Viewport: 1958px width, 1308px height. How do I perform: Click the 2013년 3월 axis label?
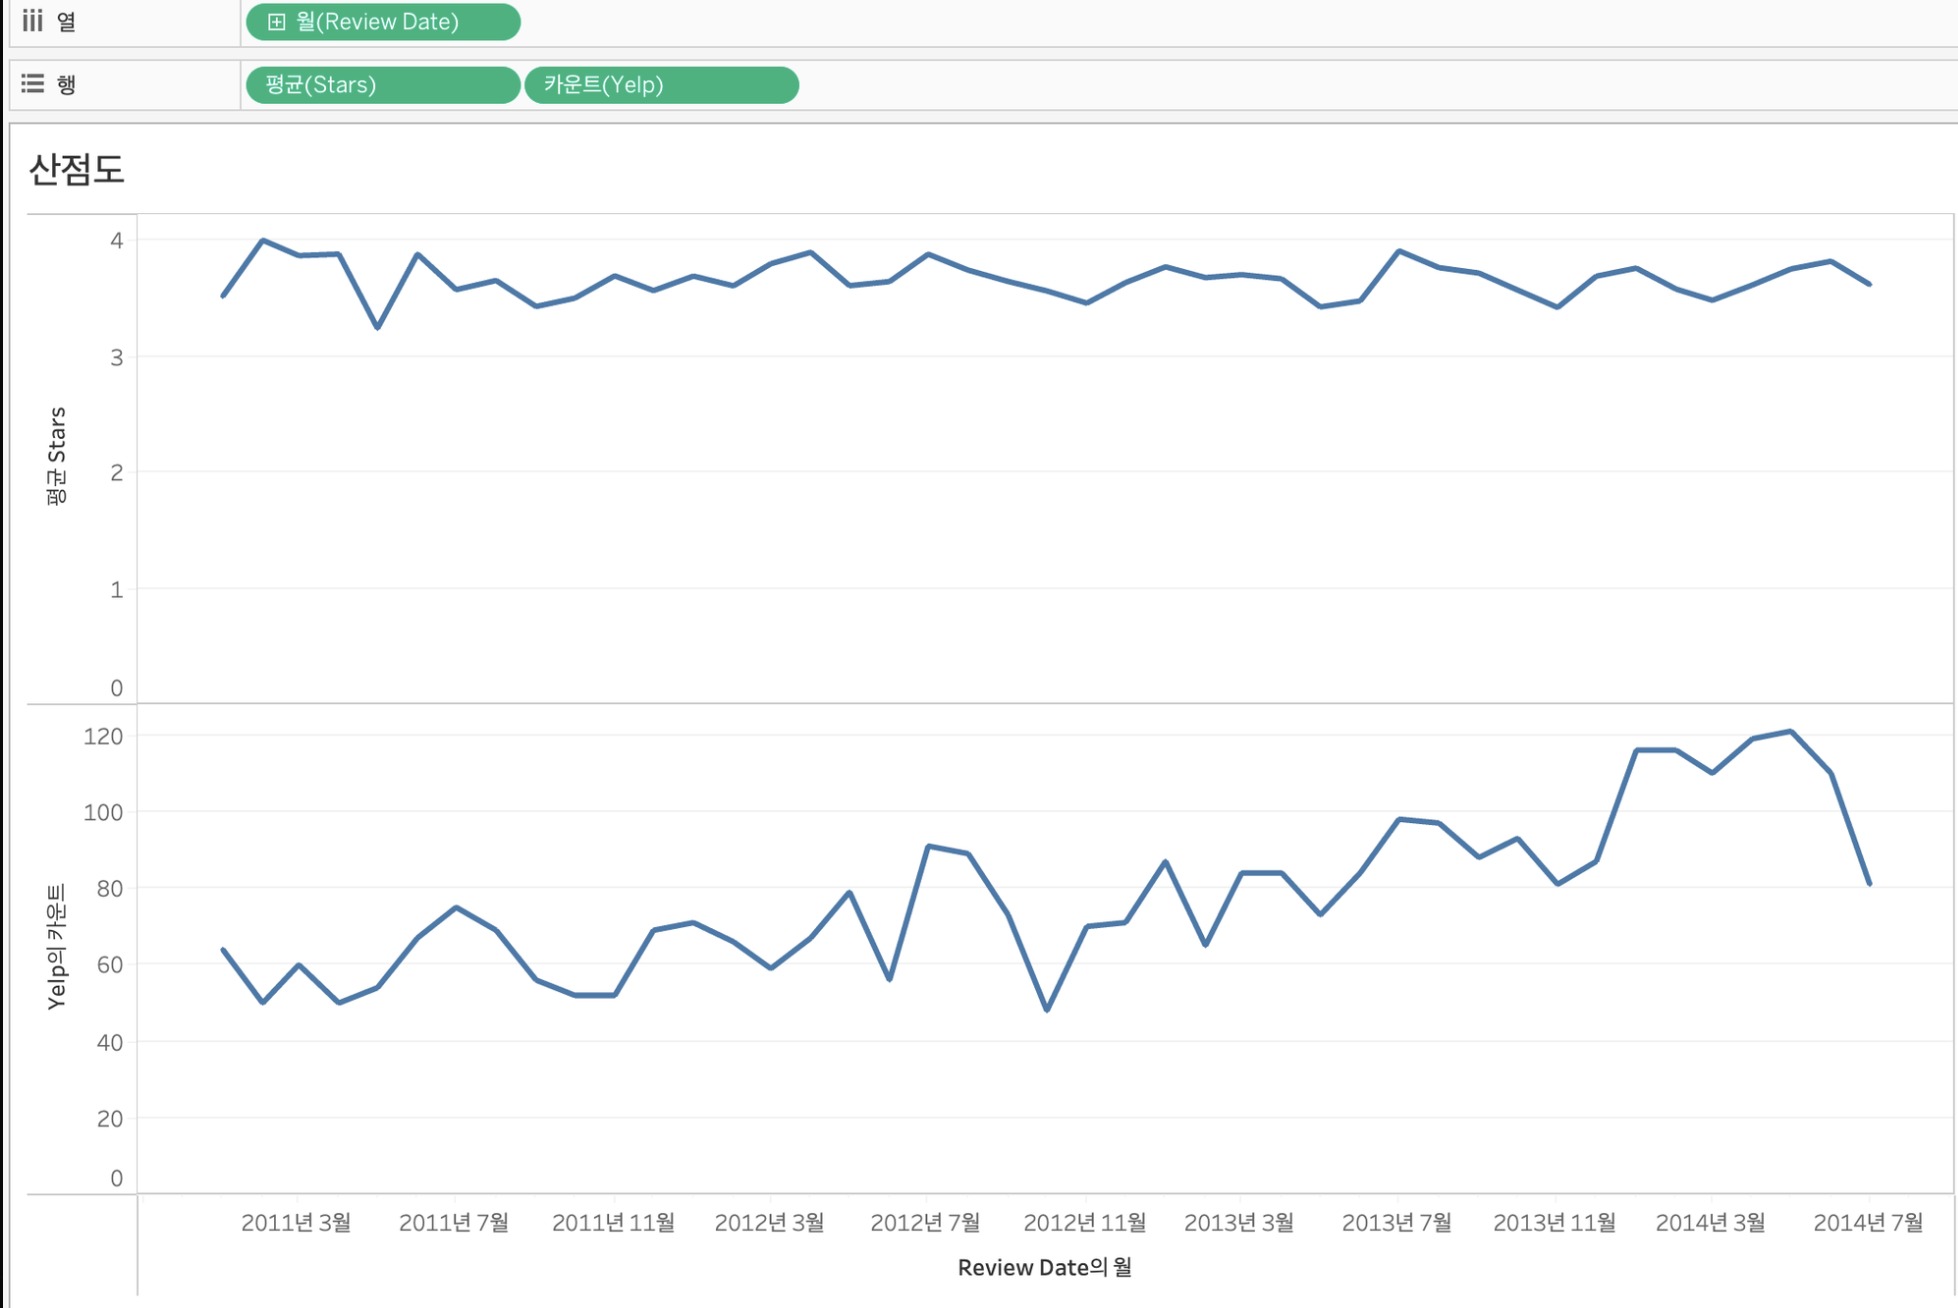1239,1222
